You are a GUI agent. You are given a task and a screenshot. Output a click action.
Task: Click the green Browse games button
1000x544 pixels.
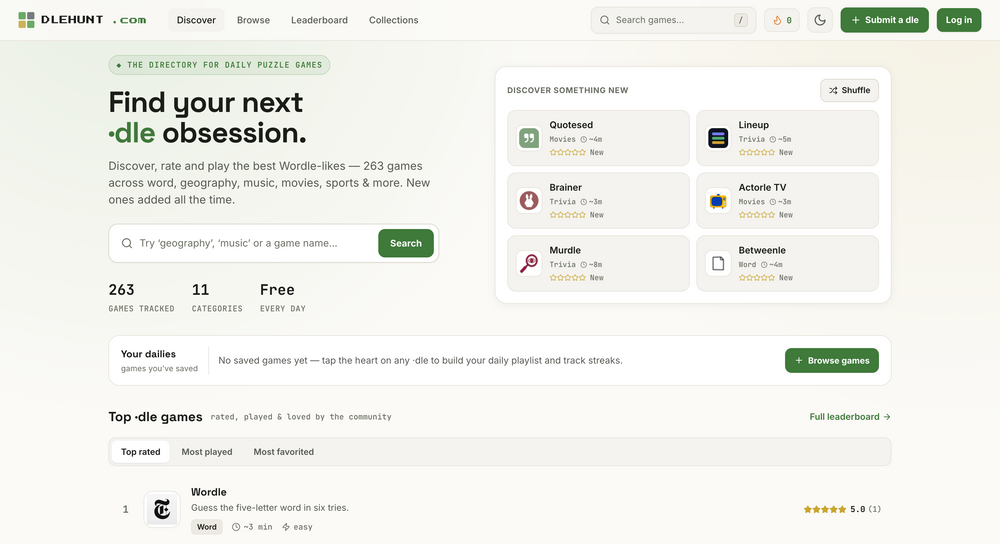click(832, 360)
